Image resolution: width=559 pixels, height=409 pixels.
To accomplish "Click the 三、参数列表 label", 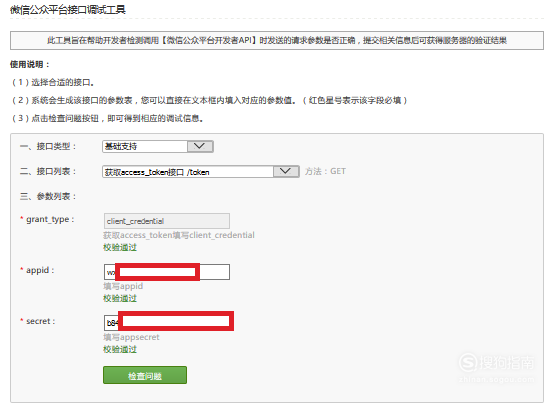I will pos(48,196).
